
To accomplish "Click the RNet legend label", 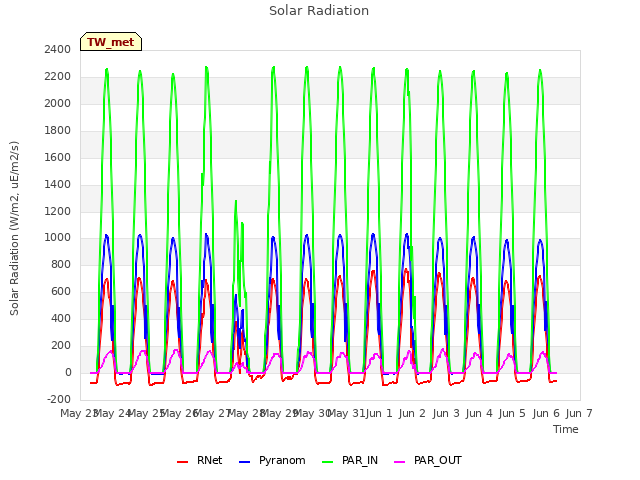I will [x=209, y=460].
